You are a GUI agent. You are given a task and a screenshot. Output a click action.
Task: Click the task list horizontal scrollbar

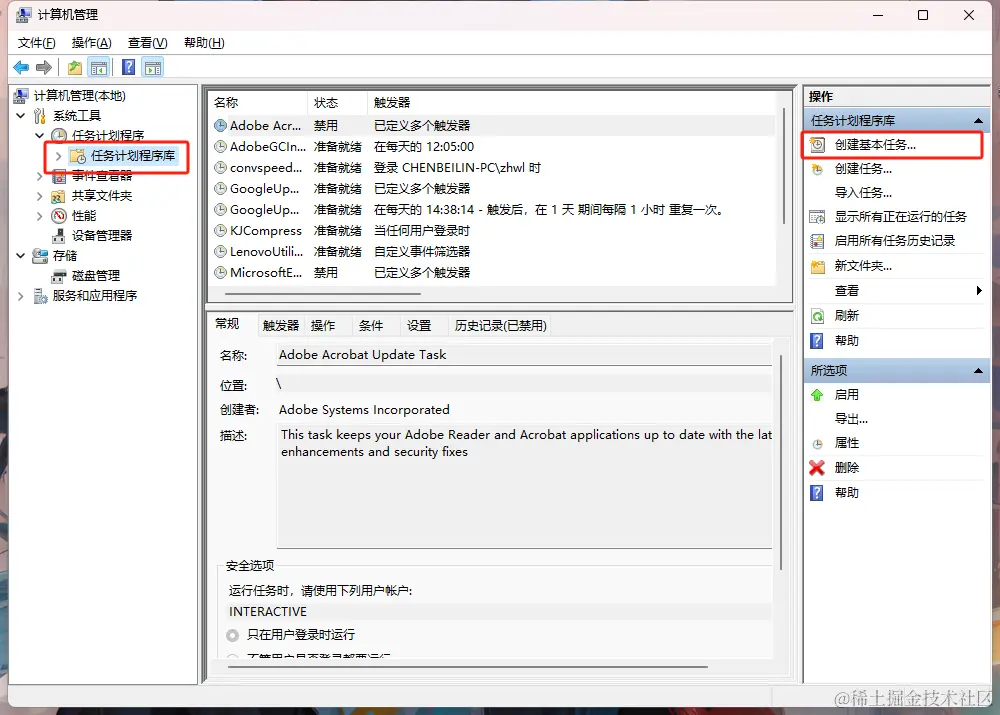point(323,294)
